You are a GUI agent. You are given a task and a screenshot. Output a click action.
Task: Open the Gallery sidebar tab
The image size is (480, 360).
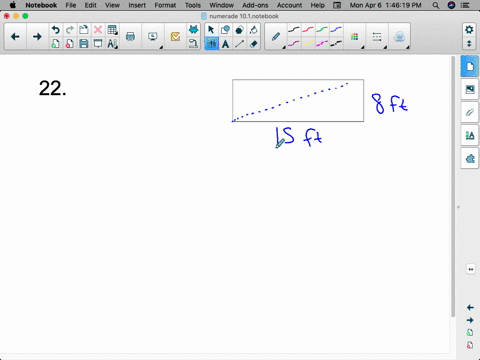click(470, 89)
